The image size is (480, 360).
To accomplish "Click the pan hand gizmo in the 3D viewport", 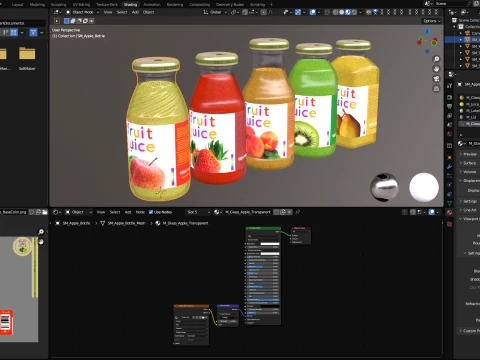I will point(436,69).
